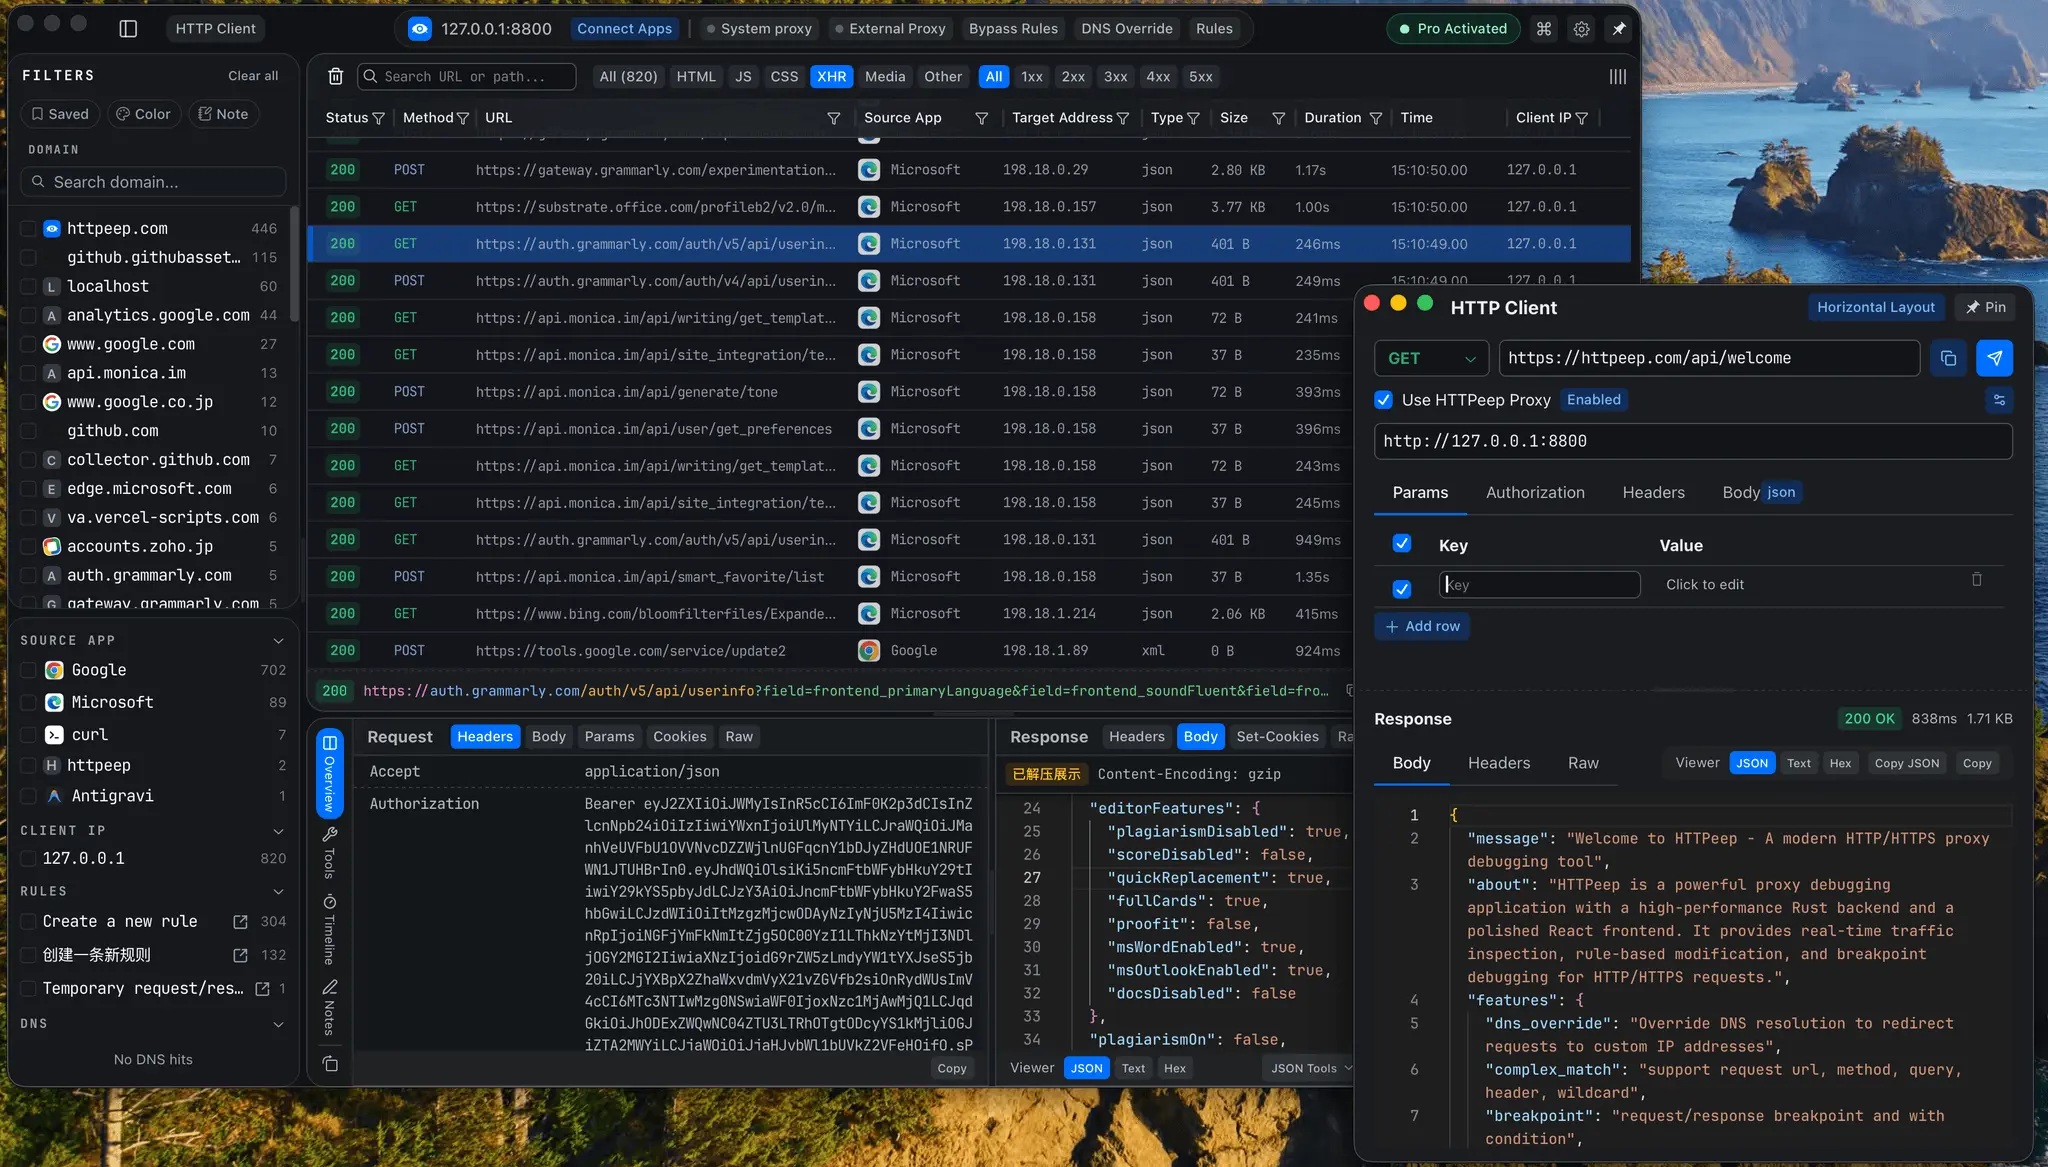Click the Type column filter icon
2048x1167 pixels.
tap(1192, 118)
